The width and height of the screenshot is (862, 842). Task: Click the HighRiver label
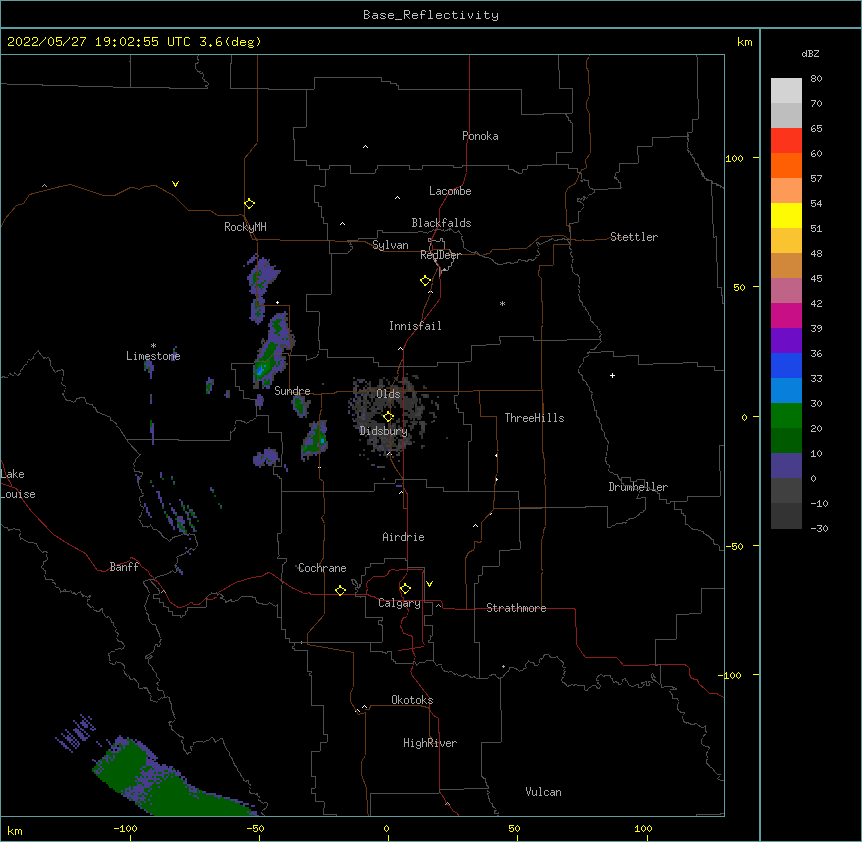[x=430, y=743]
